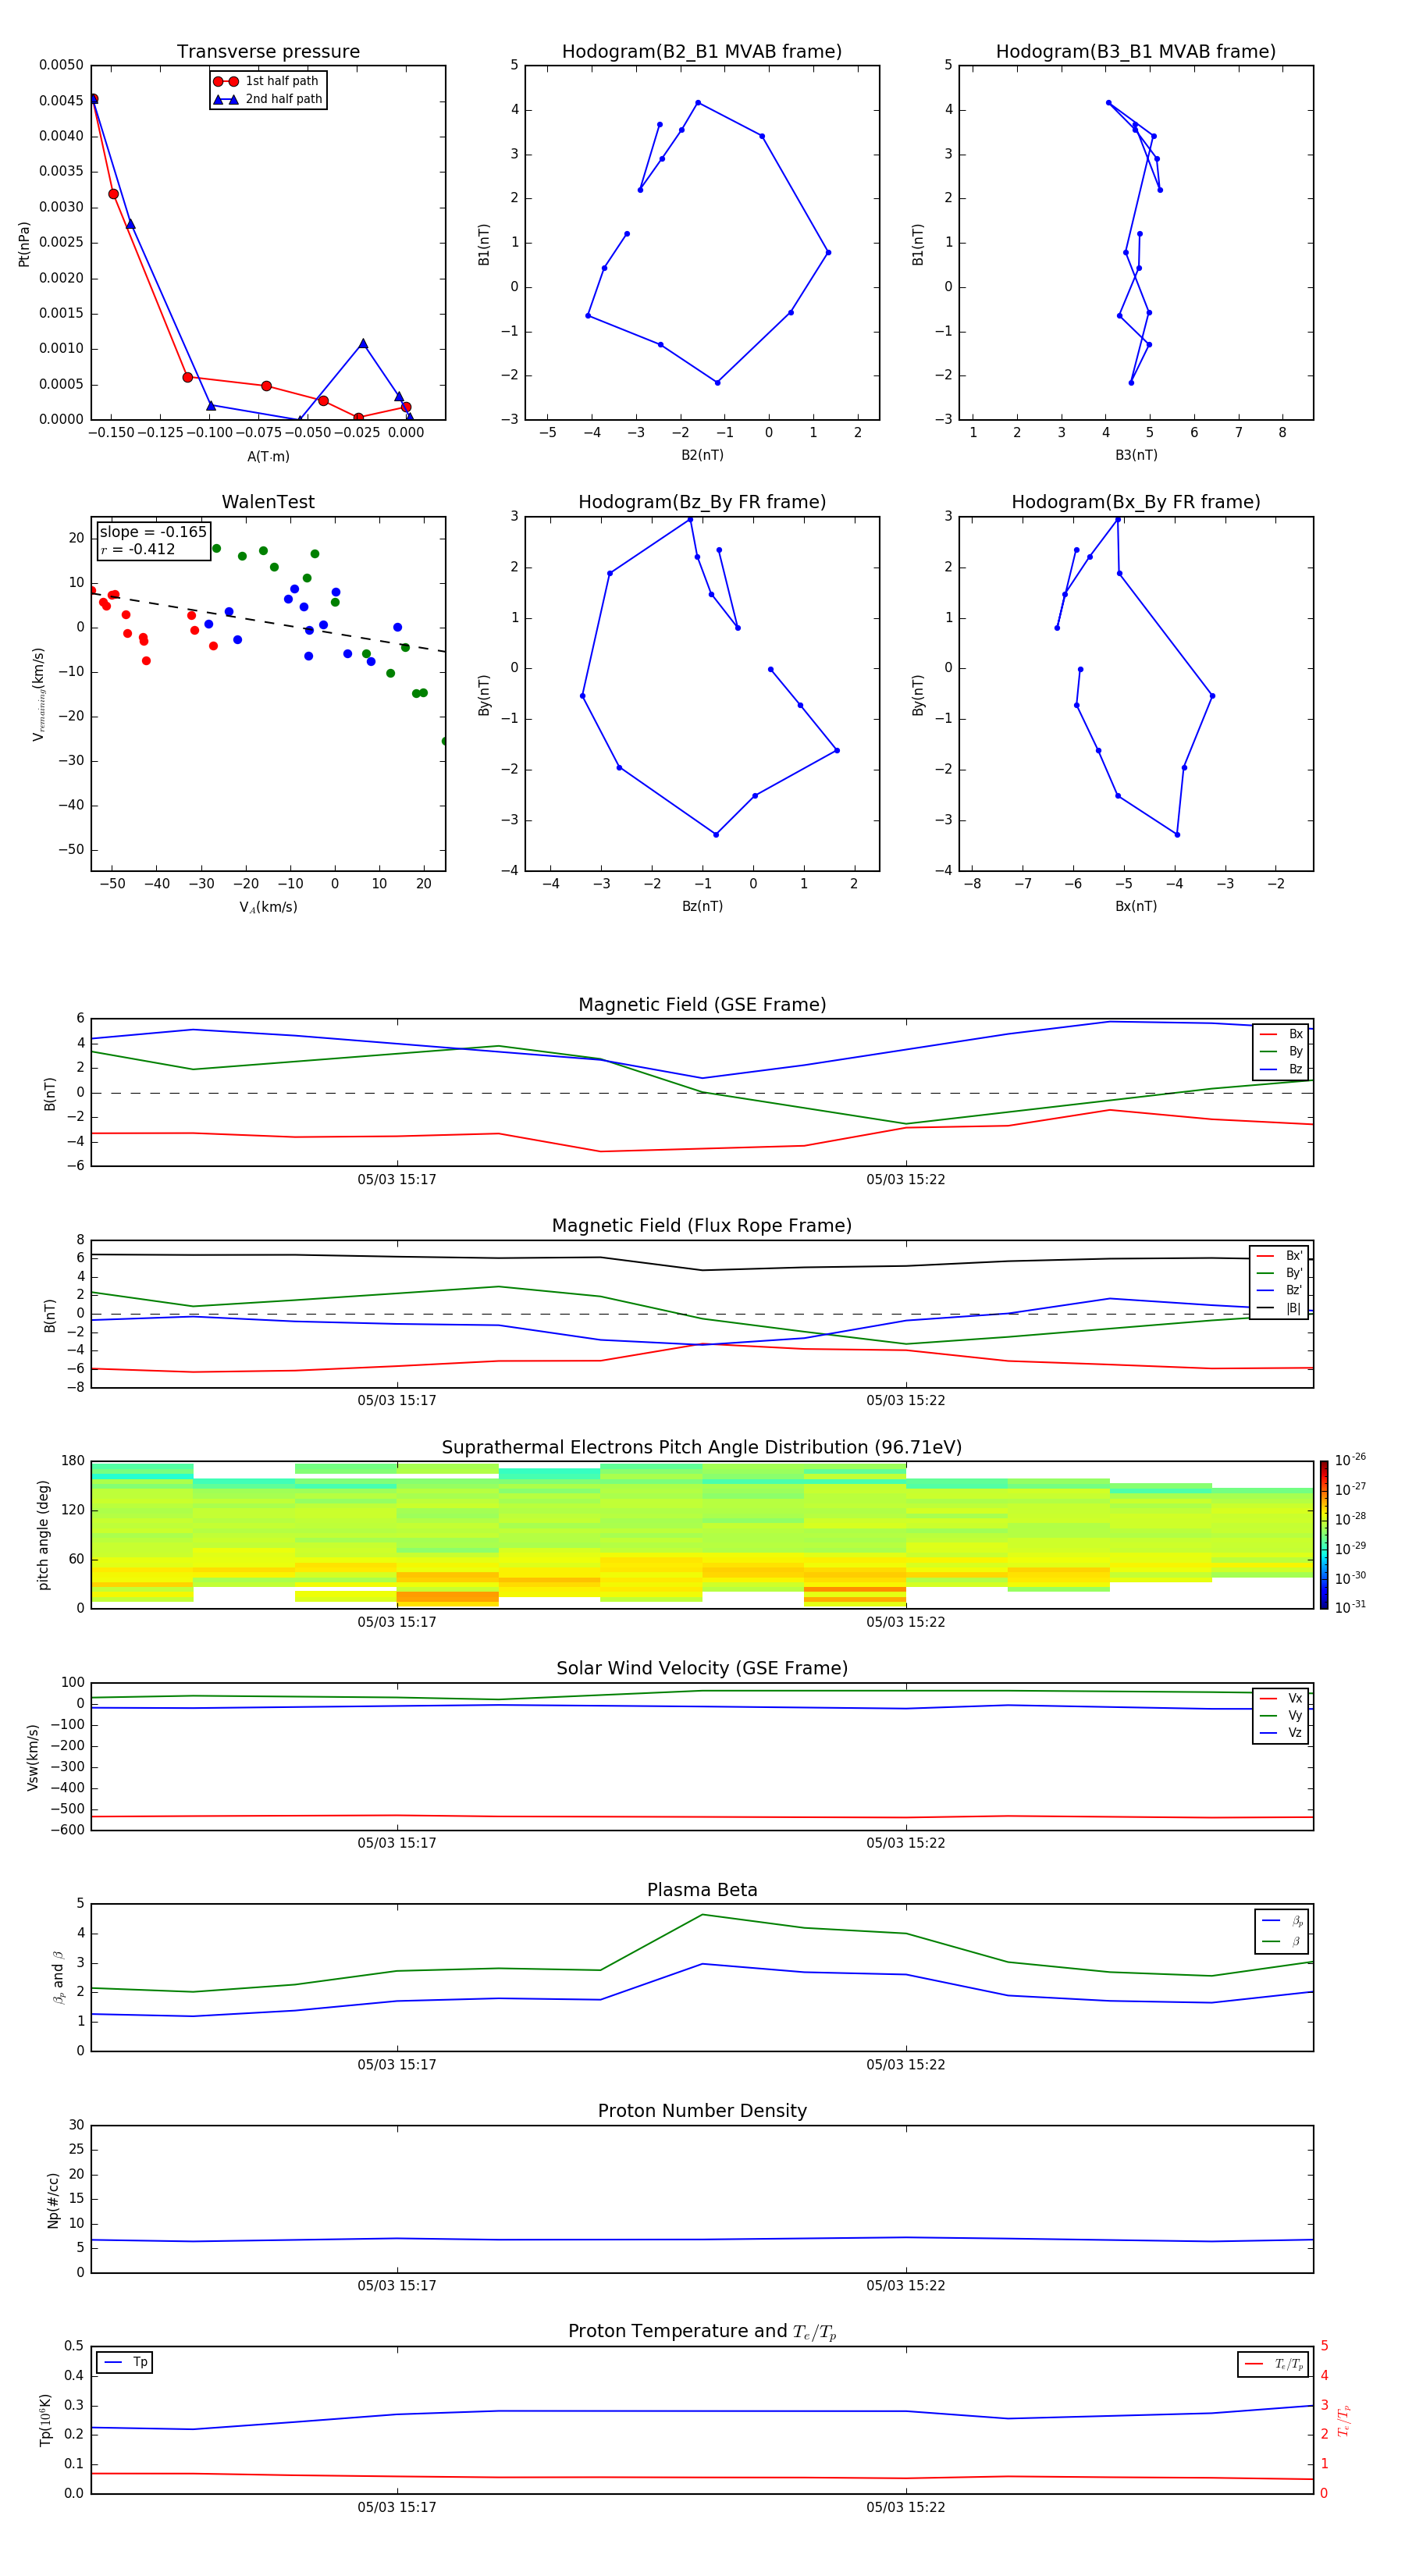This screenshot has height=2576, width=1405.
Task: Click '05/03 15:22' under the Plasma Beta plot
Action: click(x=906, y=2064)
